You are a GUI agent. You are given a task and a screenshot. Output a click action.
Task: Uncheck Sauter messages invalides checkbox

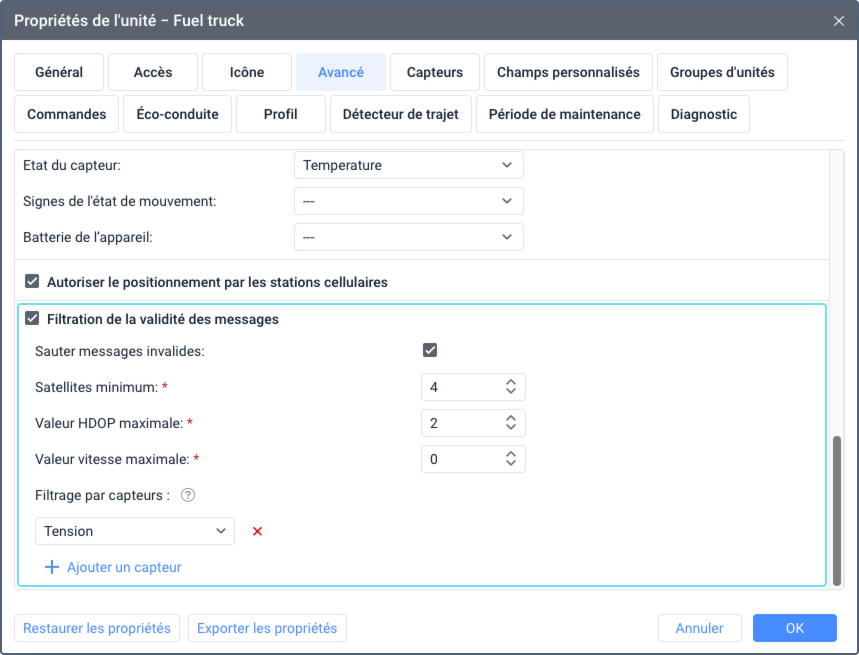pos(430,350)
